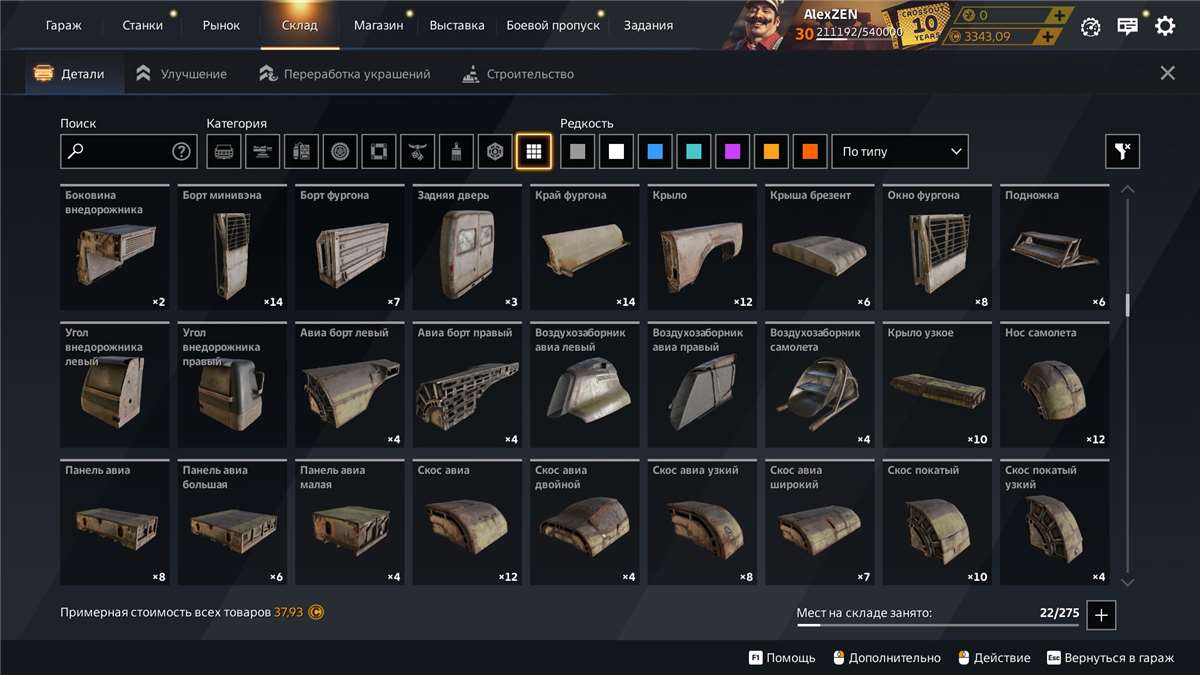Screen dimensions: 1200x675
Task: Switch to the Строительство tab
Action: (518, 74)
